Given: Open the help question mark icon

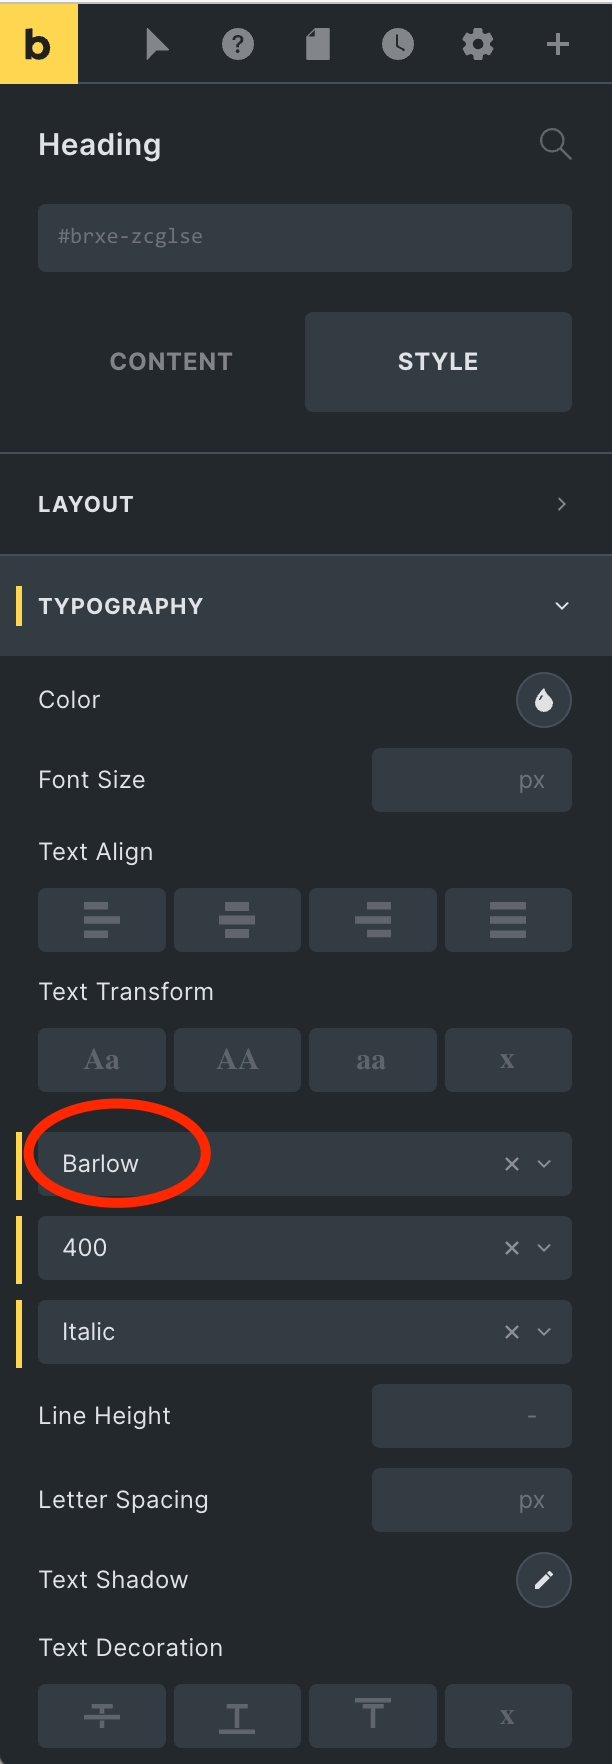Looking at the screenshot, I should pos(238,44).
